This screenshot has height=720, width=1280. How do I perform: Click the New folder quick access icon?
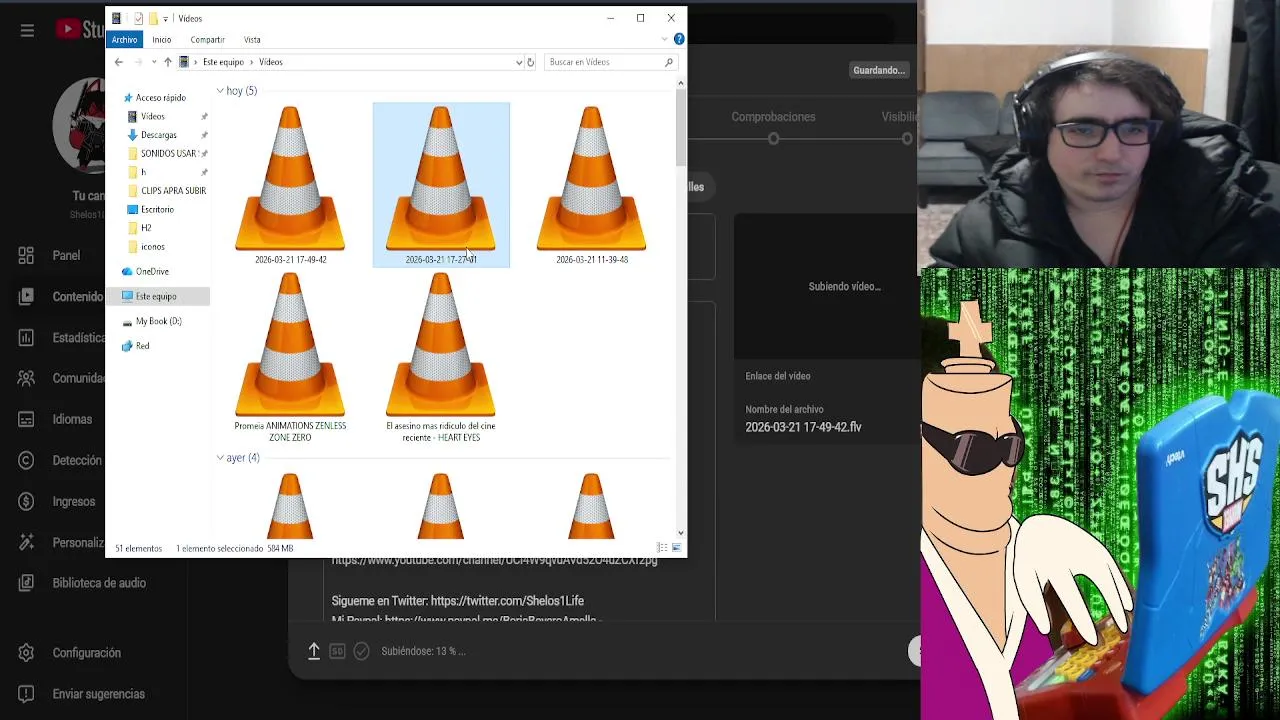click(153, 18)
